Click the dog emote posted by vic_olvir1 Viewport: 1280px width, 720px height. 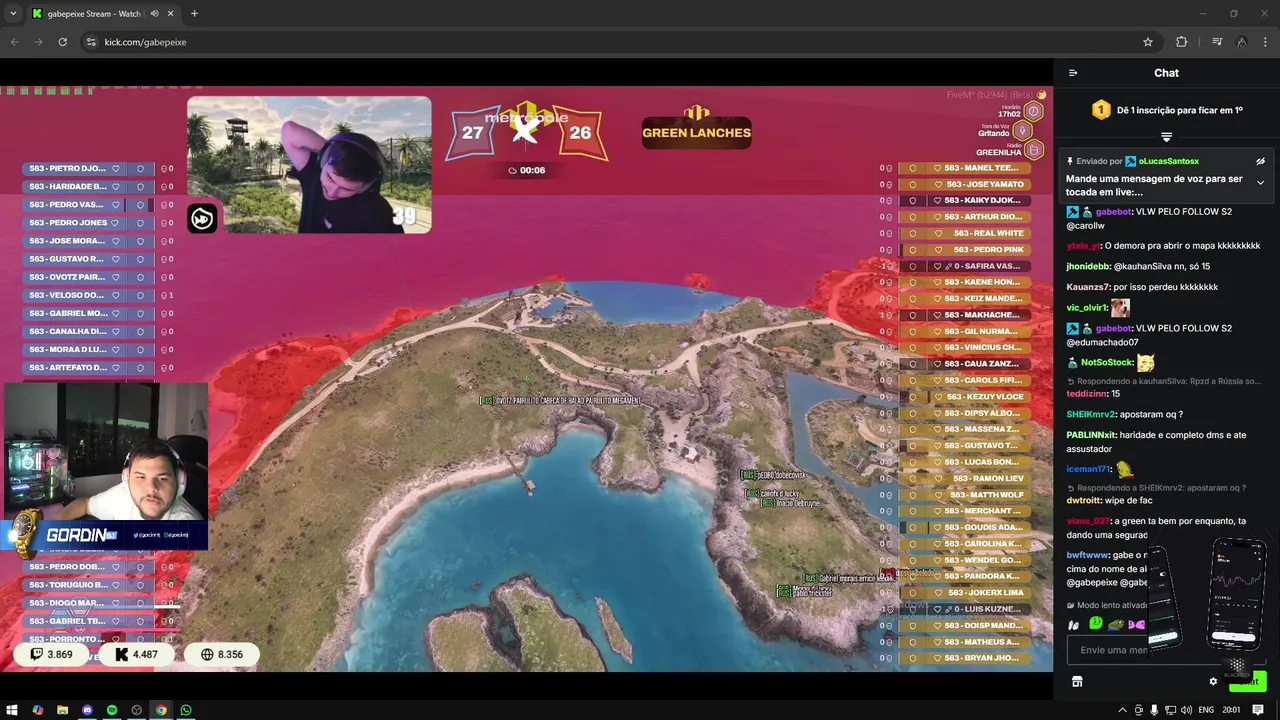[x=1120, y=308]
